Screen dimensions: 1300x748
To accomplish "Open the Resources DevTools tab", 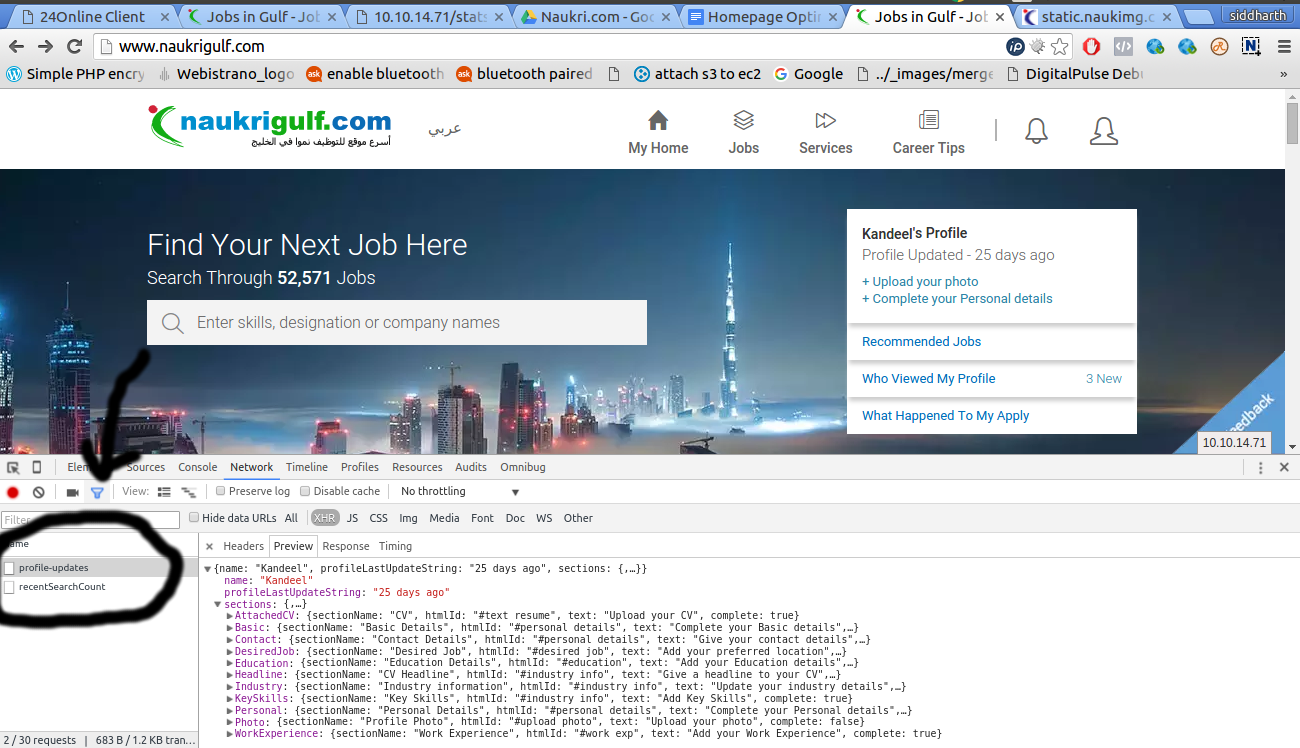I will click(x=417, y=467).
